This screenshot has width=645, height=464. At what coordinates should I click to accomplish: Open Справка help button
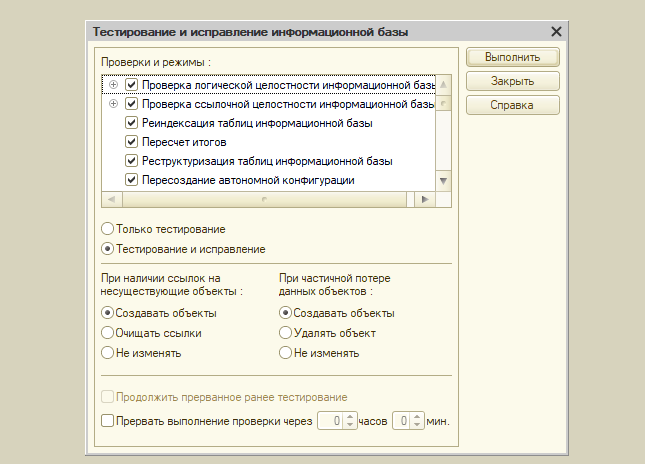point(512,105)
